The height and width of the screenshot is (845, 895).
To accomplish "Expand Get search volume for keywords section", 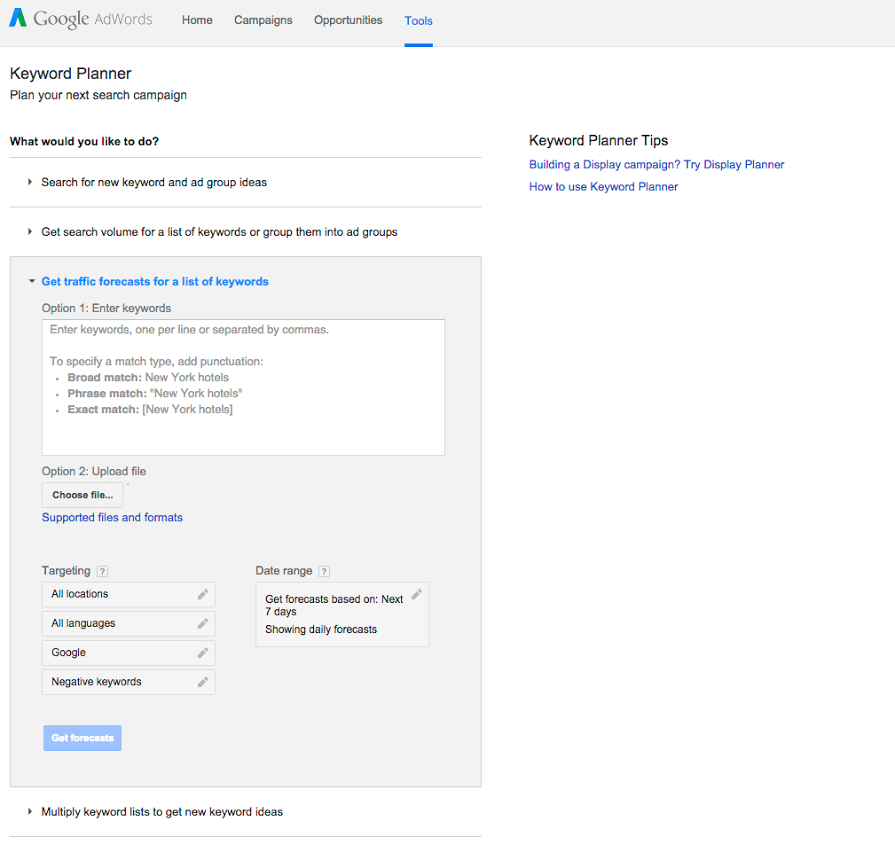I will coord(218,232).
